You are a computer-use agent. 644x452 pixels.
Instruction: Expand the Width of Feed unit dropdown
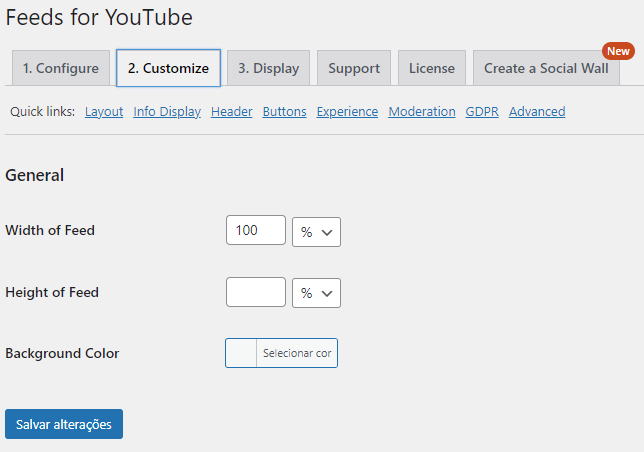coord(317,231)
